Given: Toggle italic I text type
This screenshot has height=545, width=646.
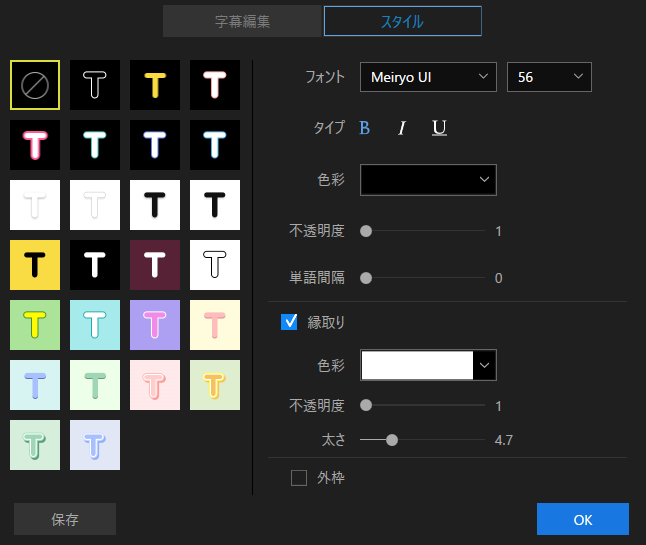Looking at the screenshot, I should pos(402,128).
